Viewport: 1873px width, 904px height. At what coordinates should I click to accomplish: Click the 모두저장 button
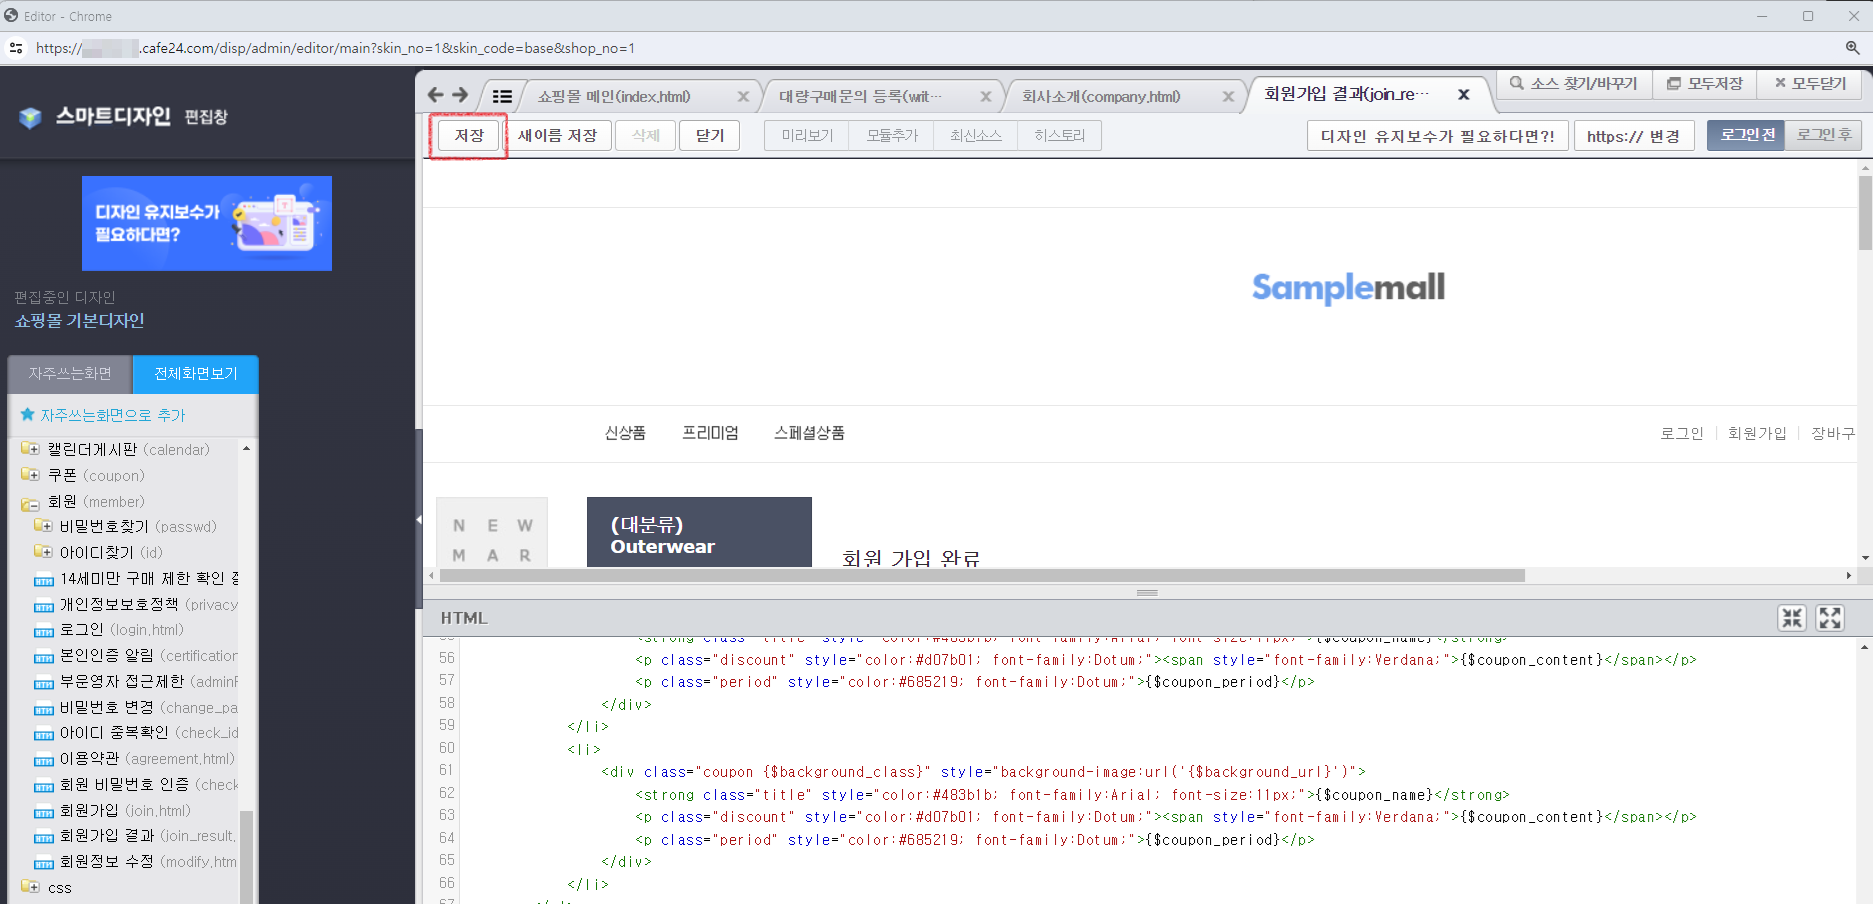click(x=1705, y=84)
